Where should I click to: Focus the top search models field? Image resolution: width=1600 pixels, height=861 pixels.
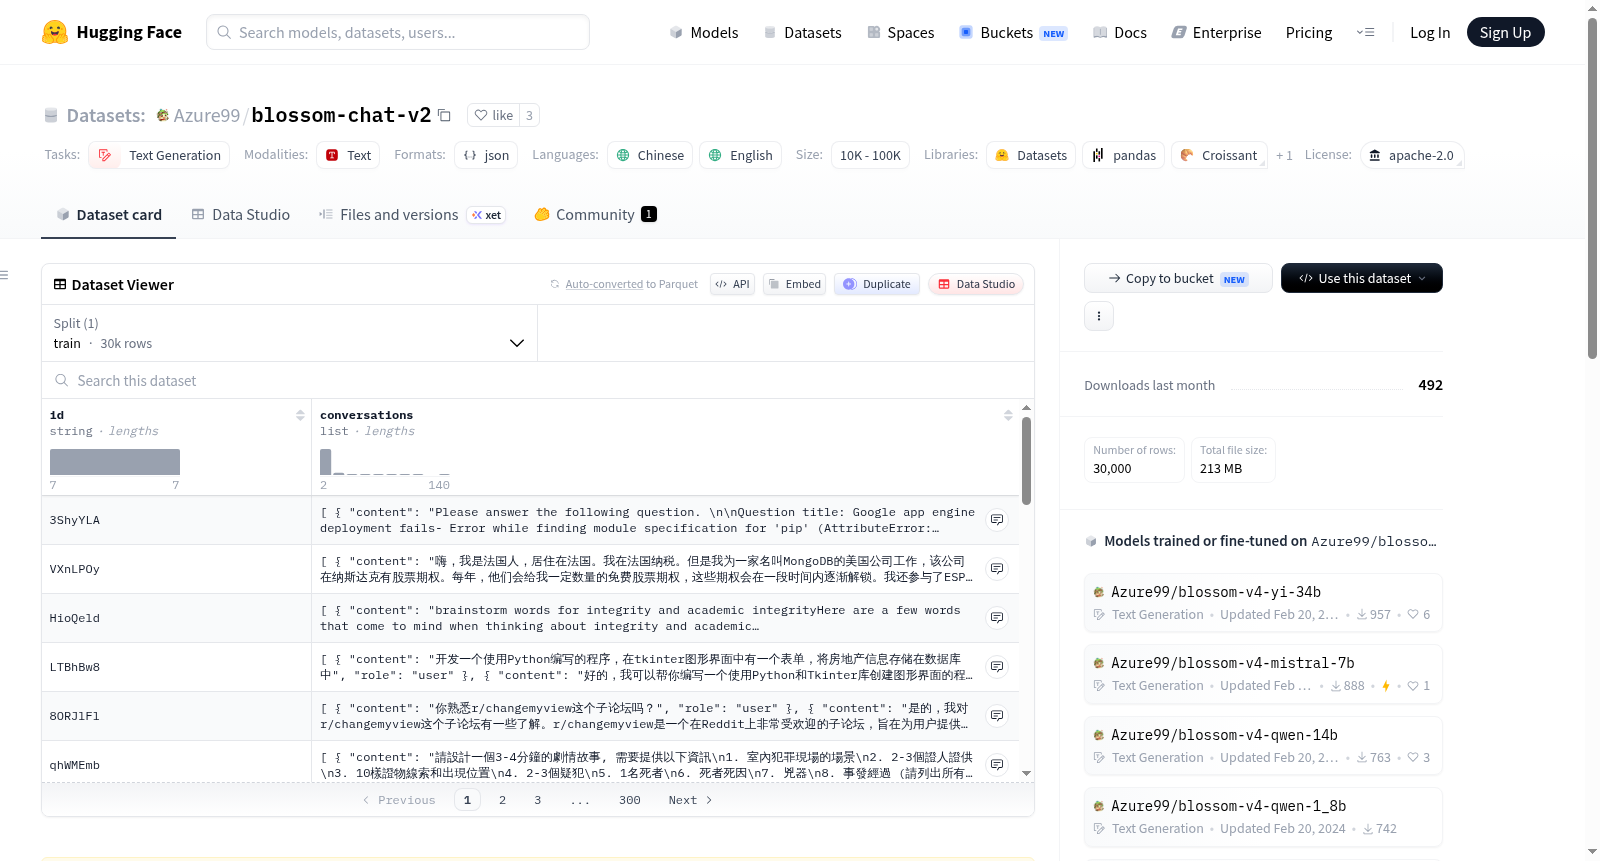[398, 32]
